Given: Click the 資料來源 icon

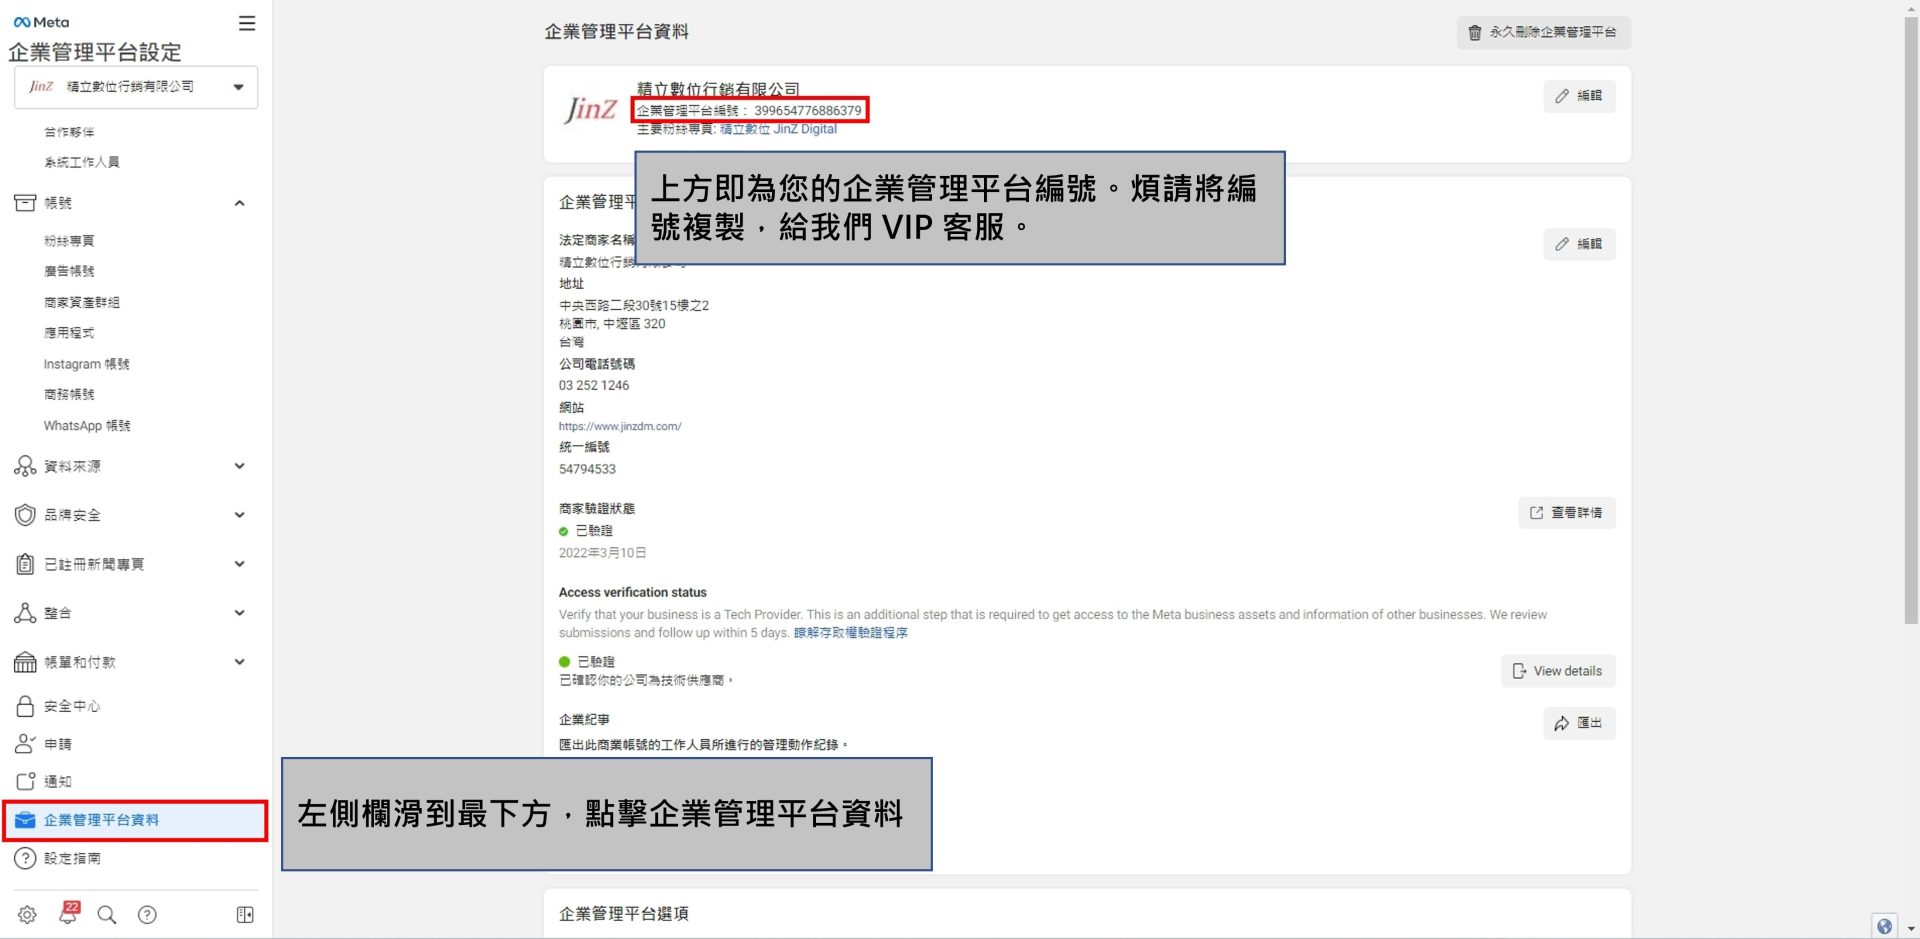Looking at the screenshot, I should click(x=25, y=466).
